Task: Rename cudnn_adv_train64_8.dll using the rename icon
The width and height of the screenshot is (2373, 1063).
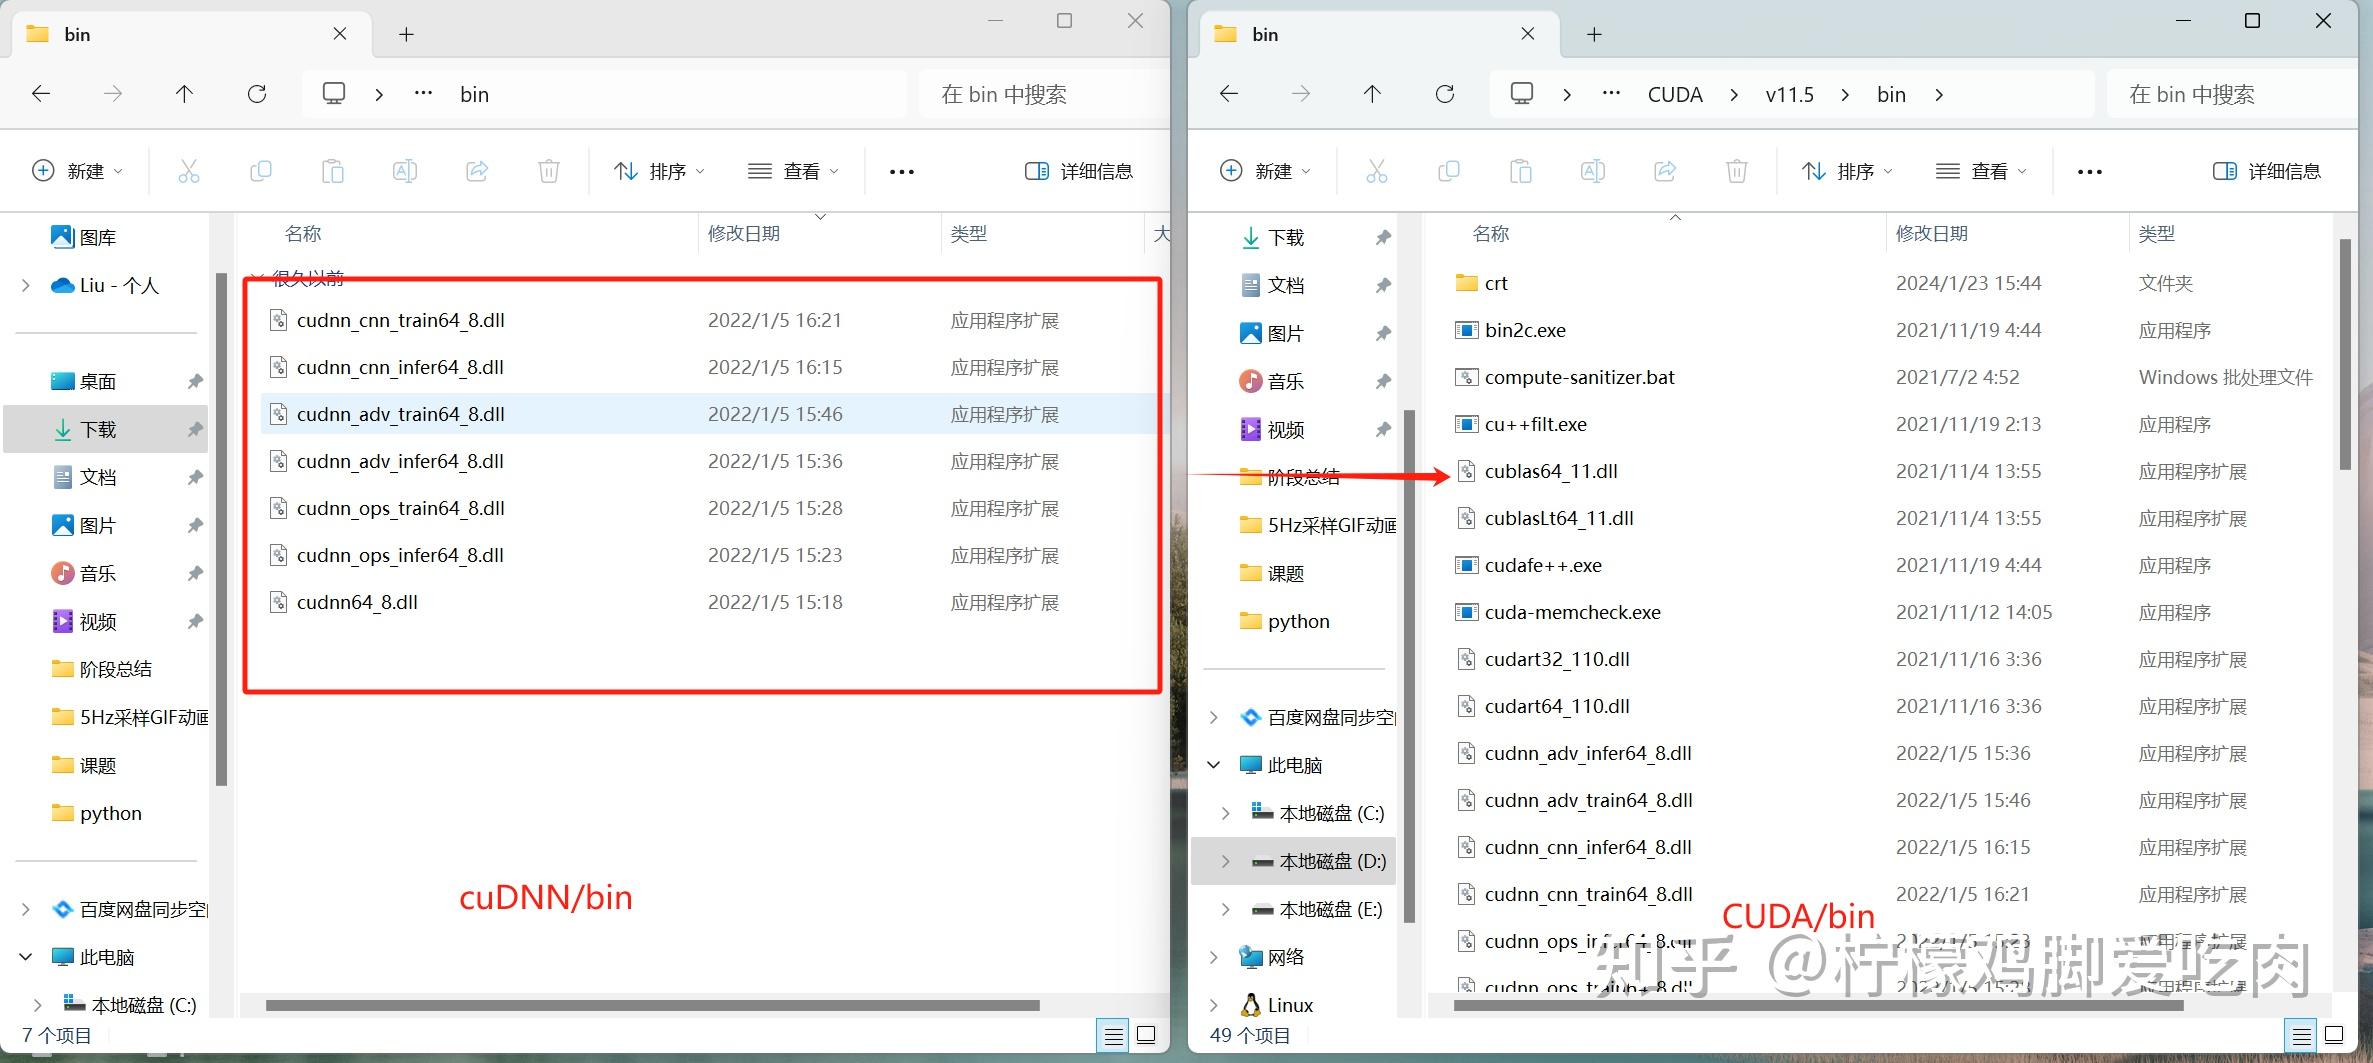Action: (x=404, y=170)
